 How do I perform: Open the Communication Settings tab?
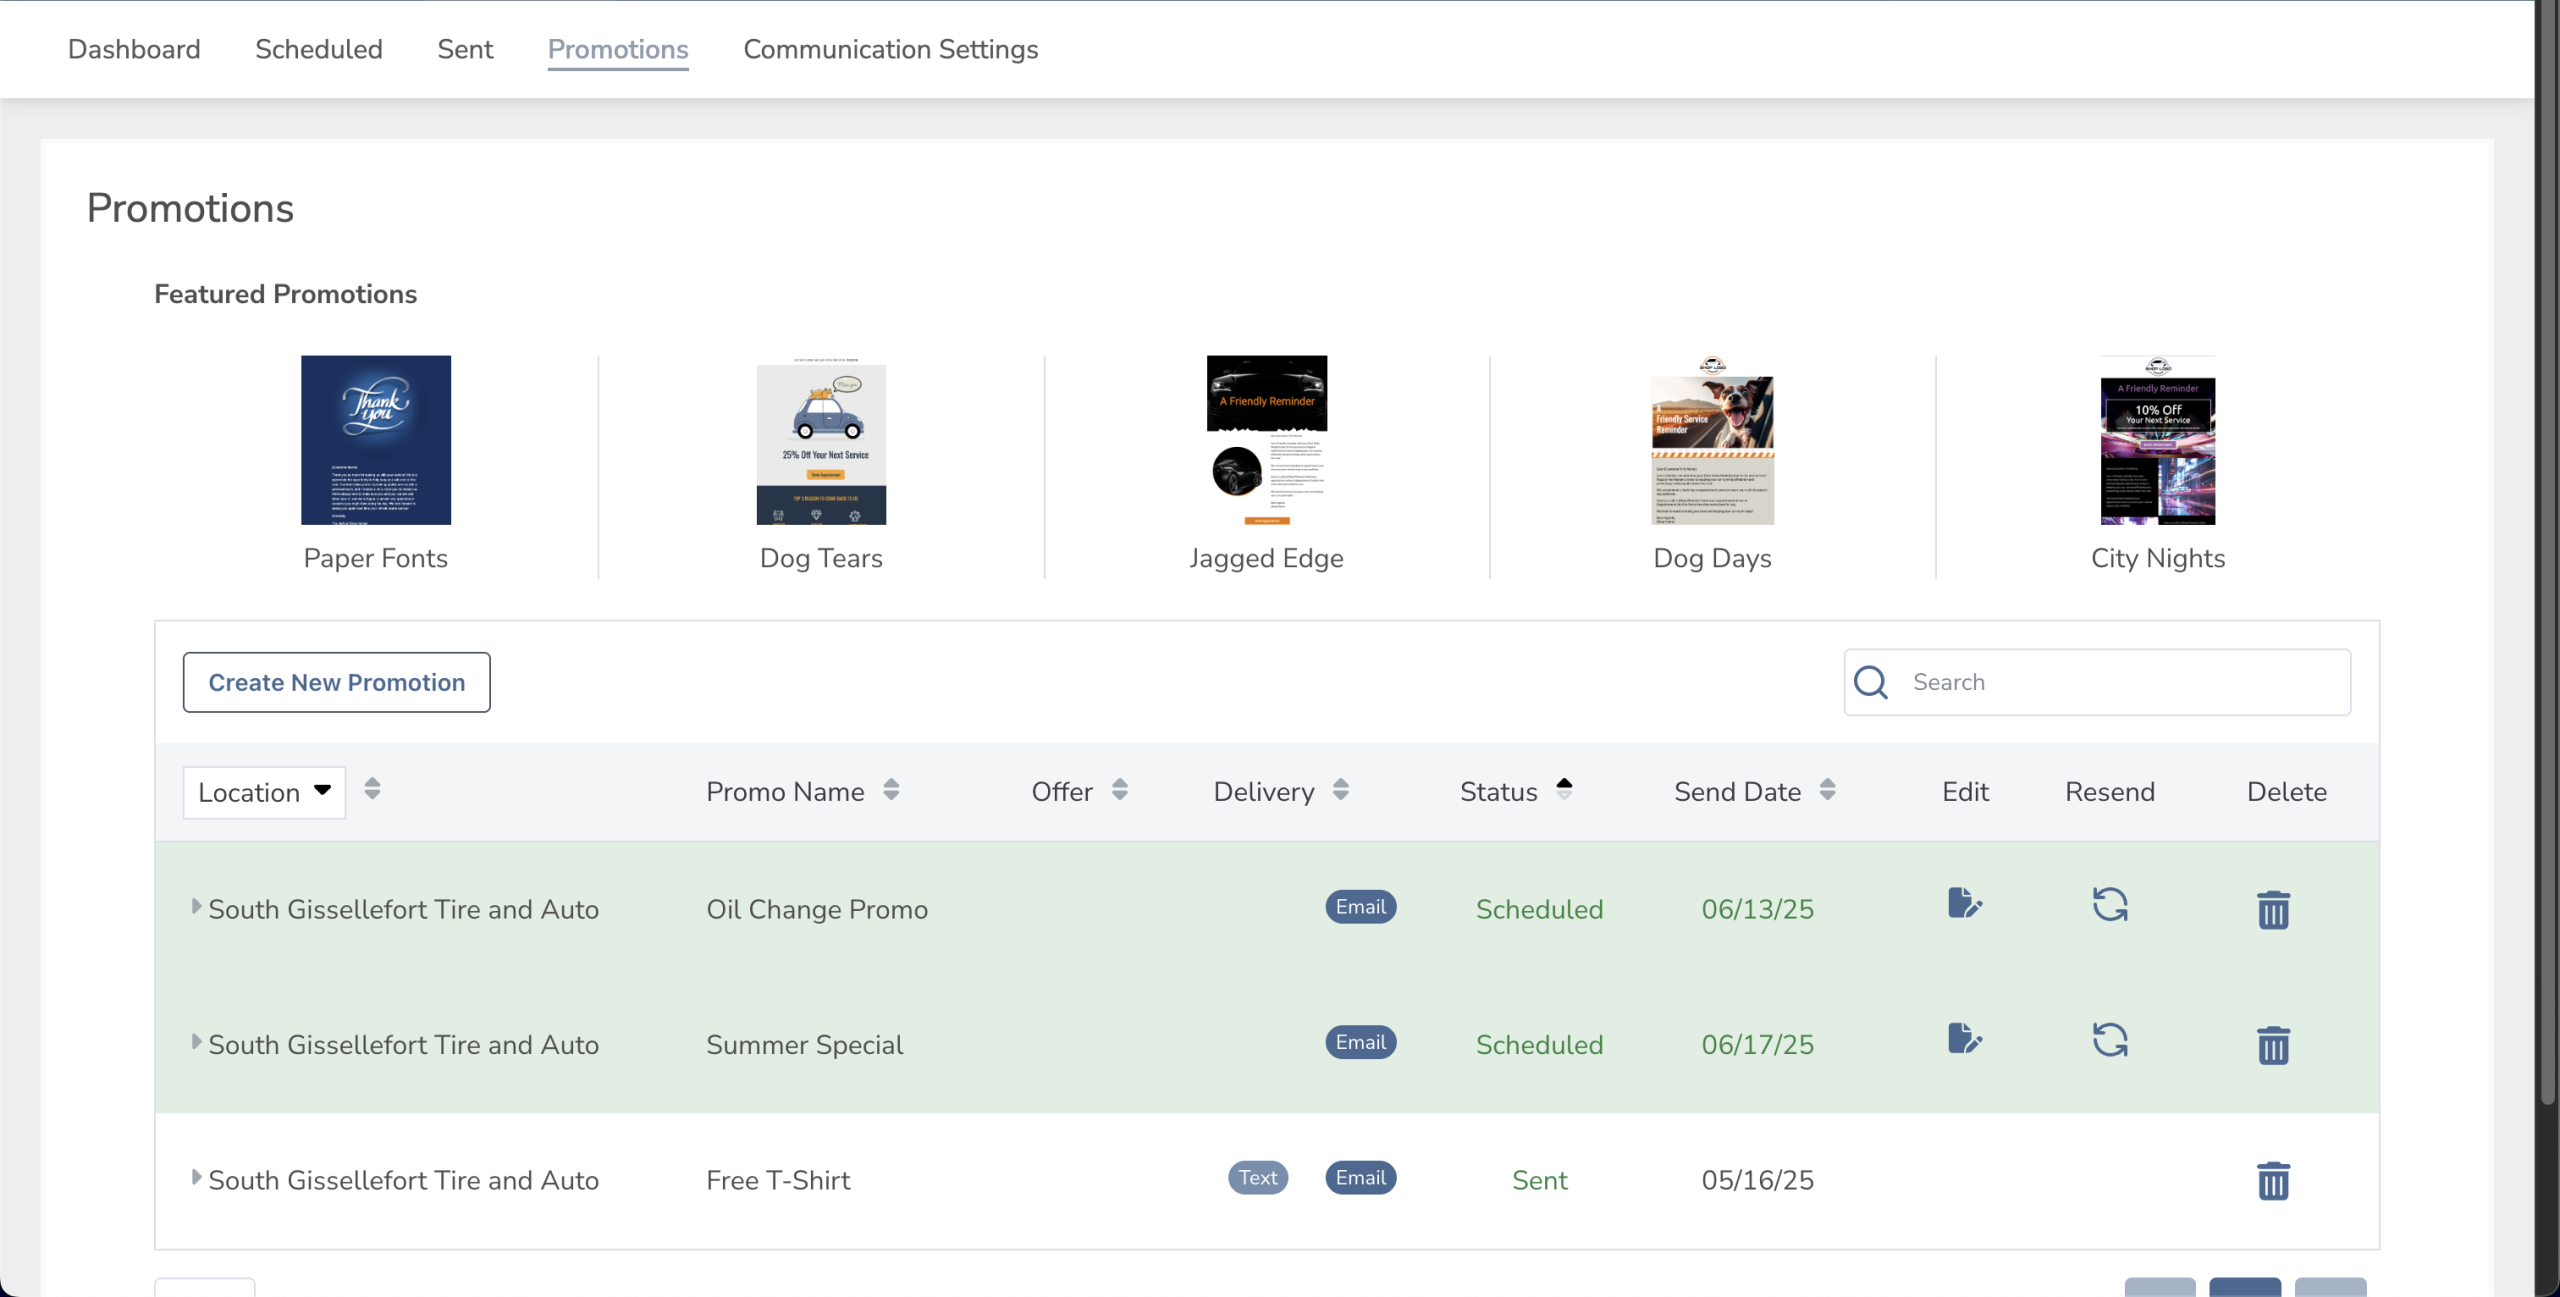click(890, 49)
